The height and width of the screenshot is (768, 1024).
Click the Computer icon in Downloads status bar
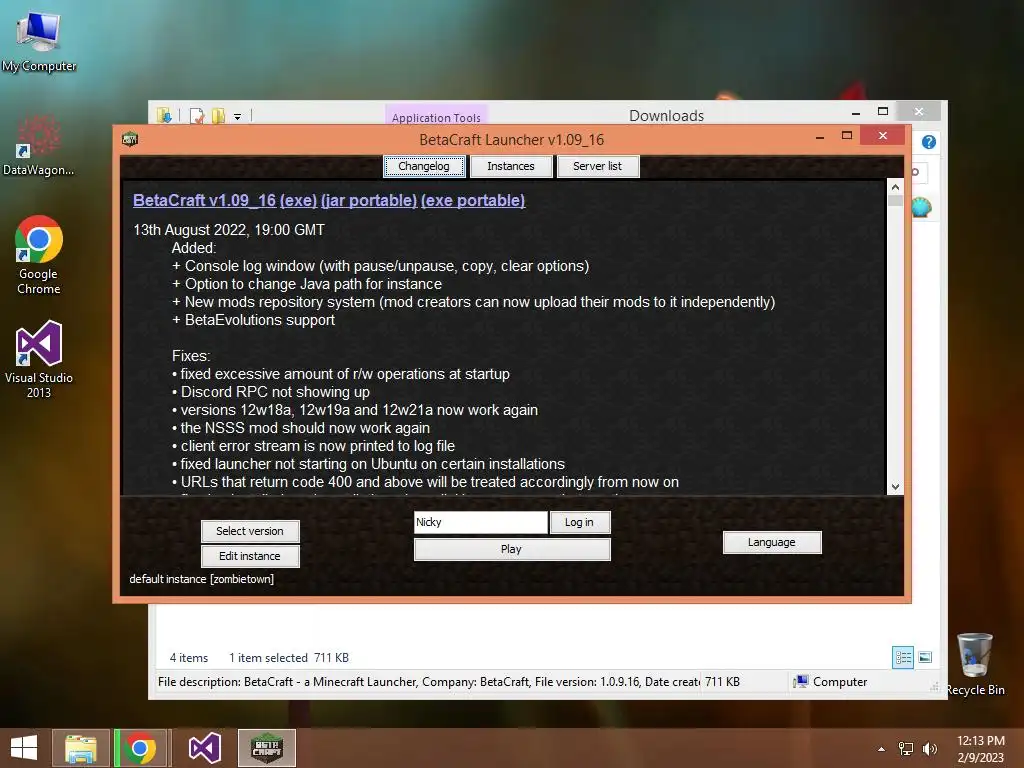801,682
